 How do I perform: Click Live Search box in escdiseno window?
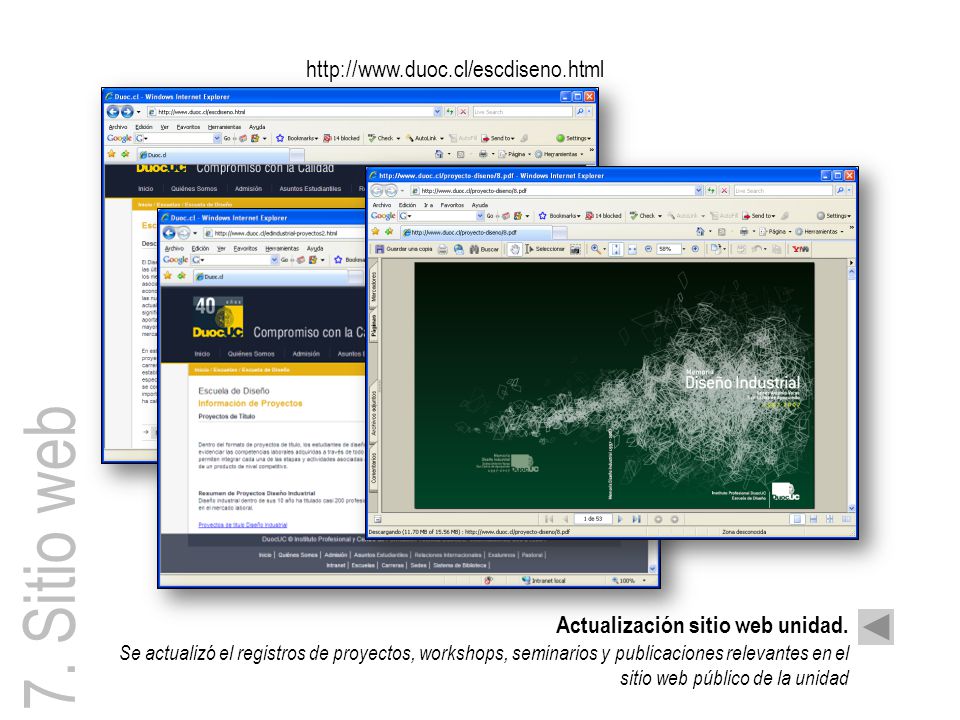point(522,112)
